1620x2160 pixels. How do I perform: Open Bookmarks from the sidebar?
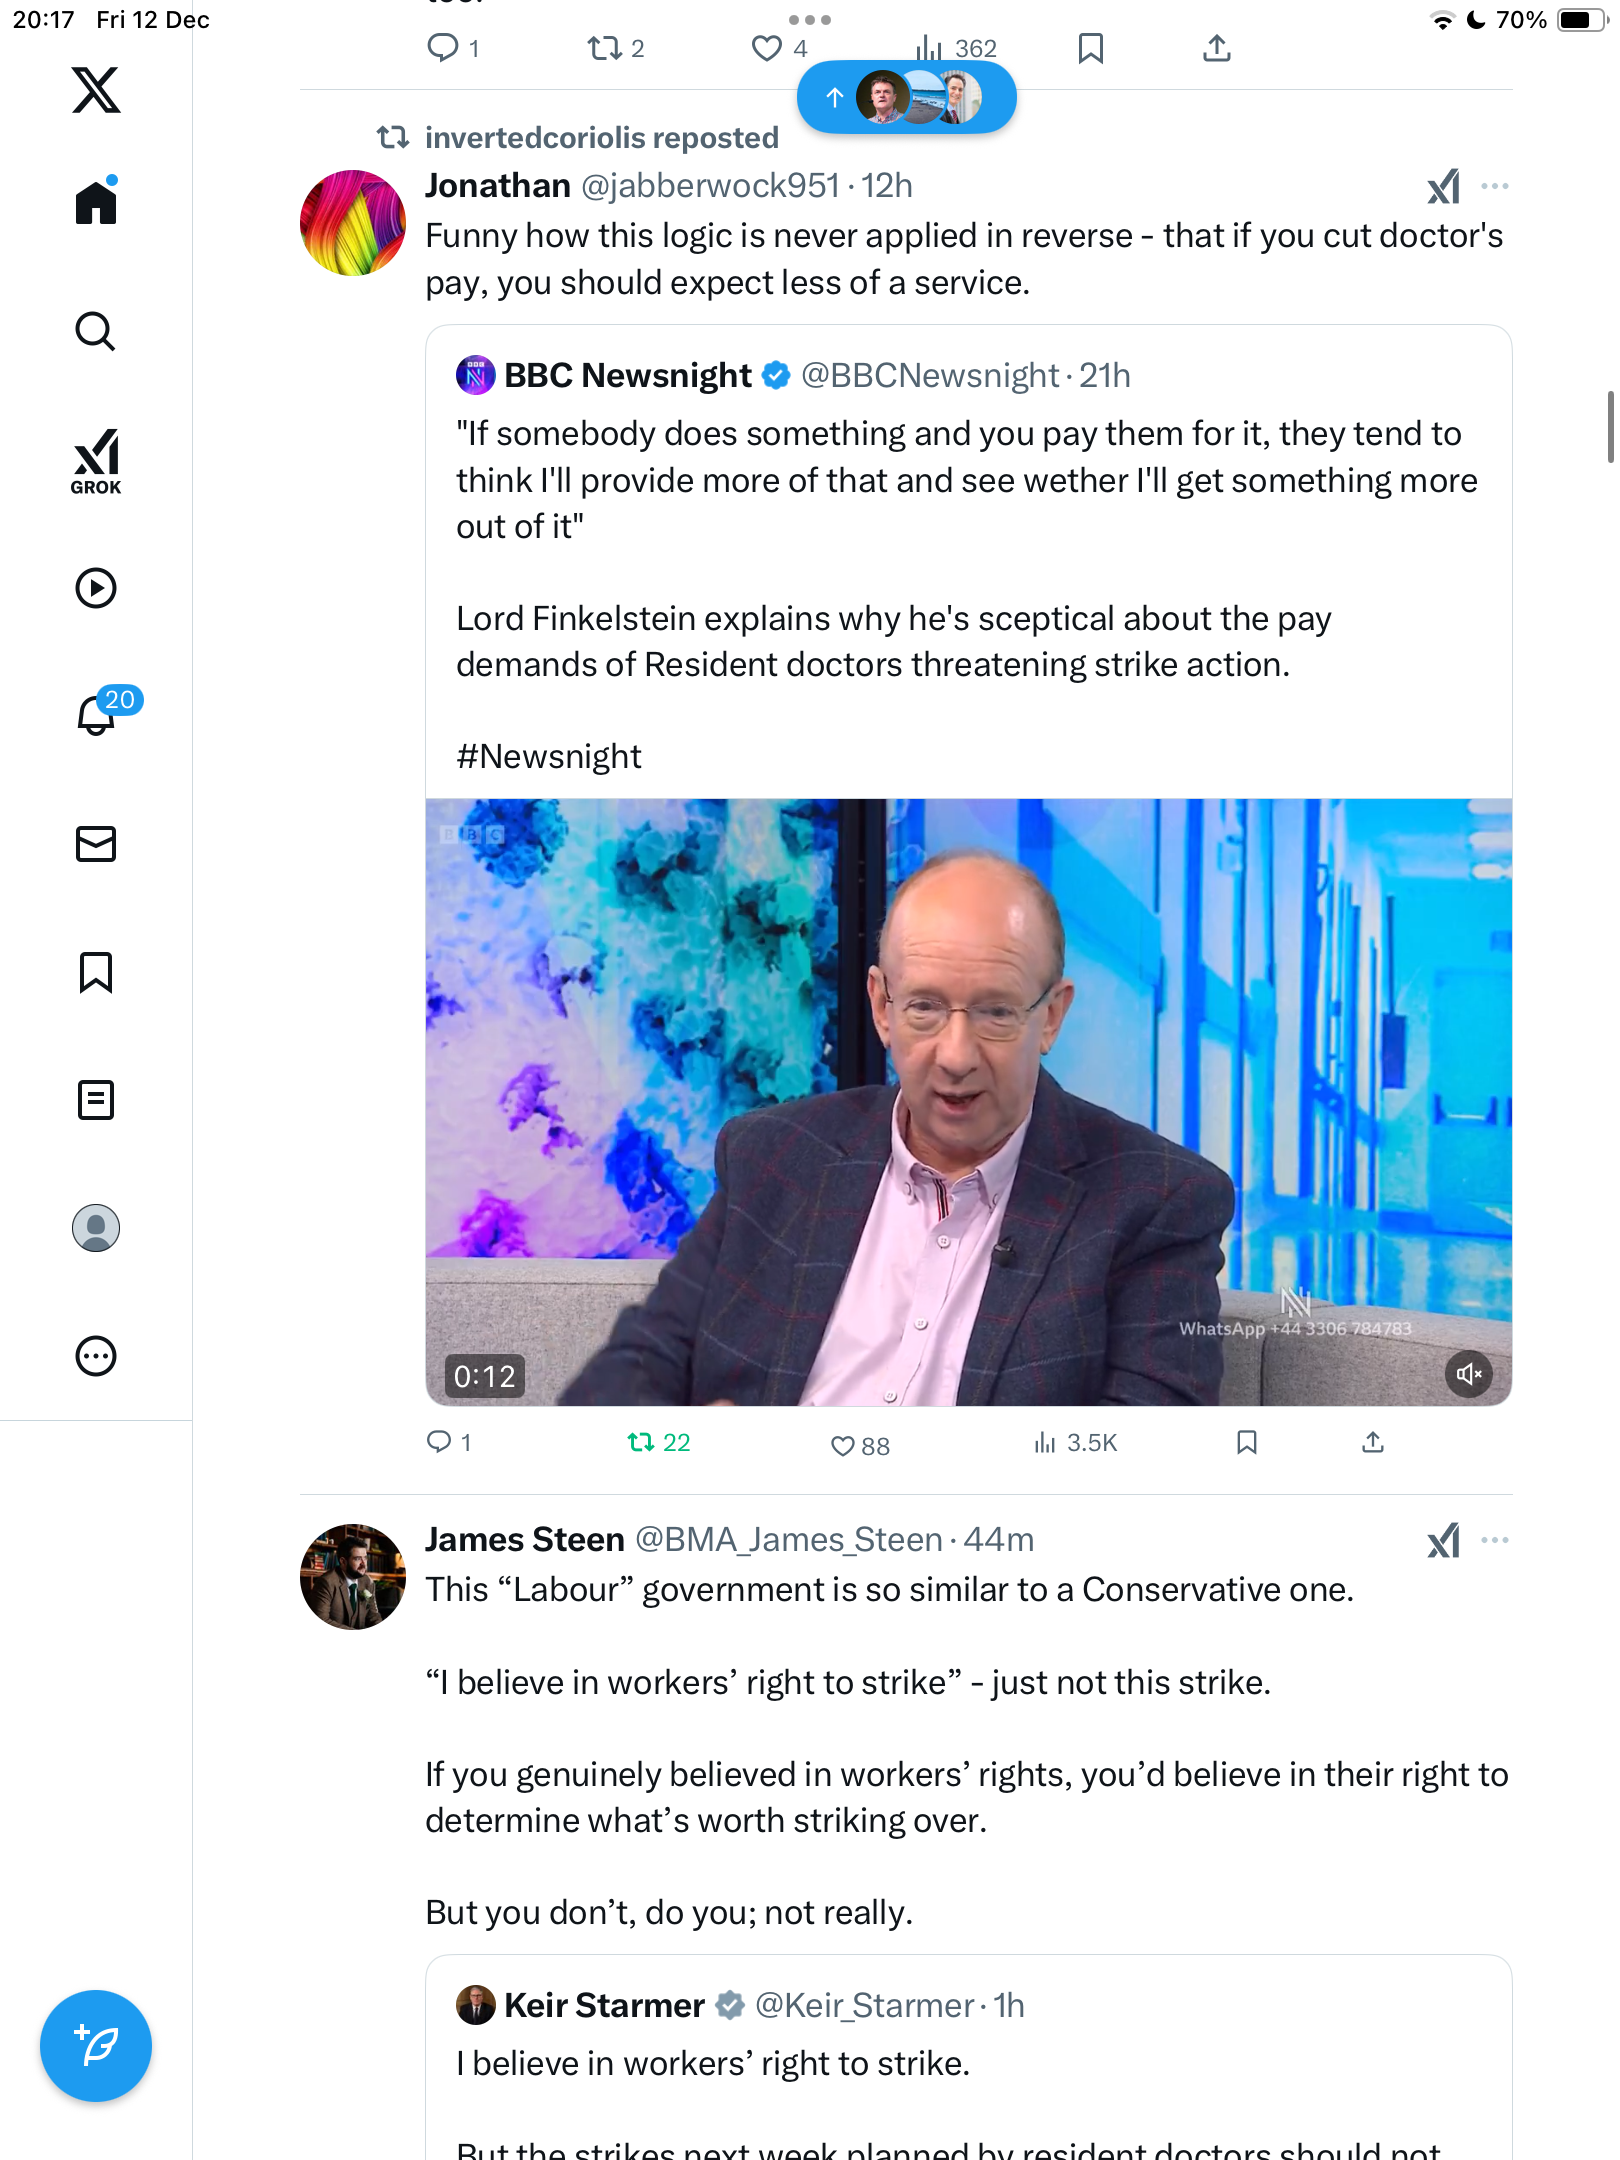tap(96, 972)
